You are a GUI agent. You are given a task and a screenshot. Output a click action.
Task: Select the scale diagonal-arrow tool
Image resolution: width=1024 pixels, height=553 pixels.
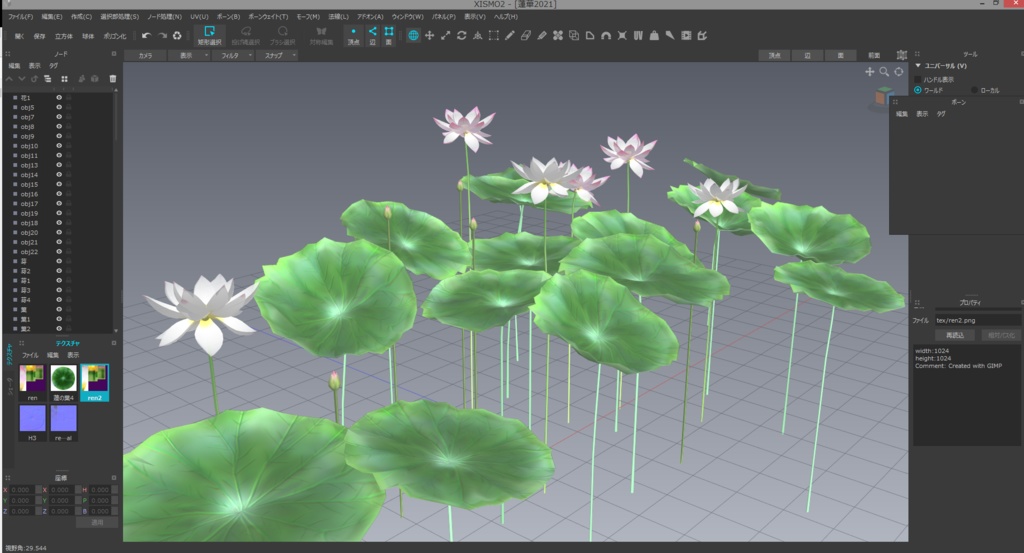[445, 35]
